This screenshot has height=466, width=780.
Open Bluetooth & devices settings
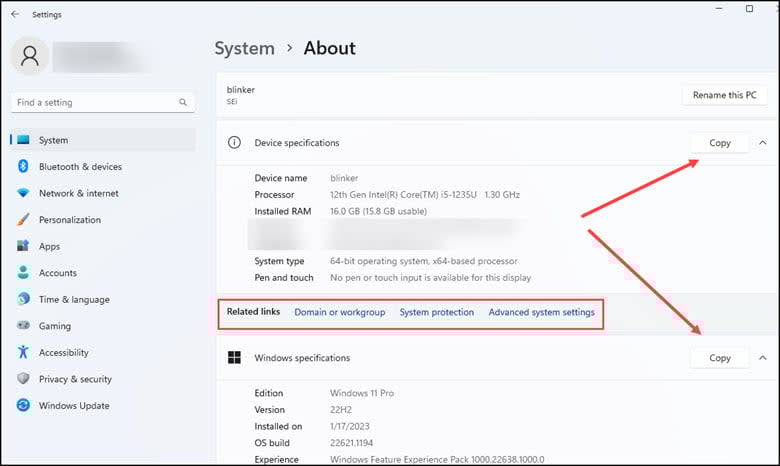click(x=103, y=166)
